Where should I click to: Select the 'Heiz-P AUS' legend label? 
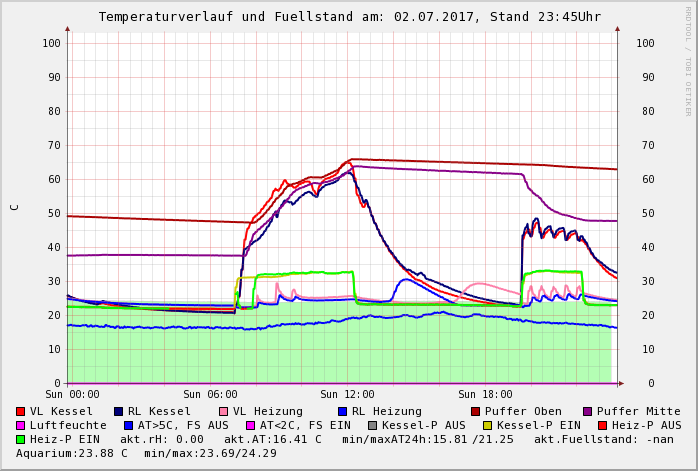click(647, 426)
